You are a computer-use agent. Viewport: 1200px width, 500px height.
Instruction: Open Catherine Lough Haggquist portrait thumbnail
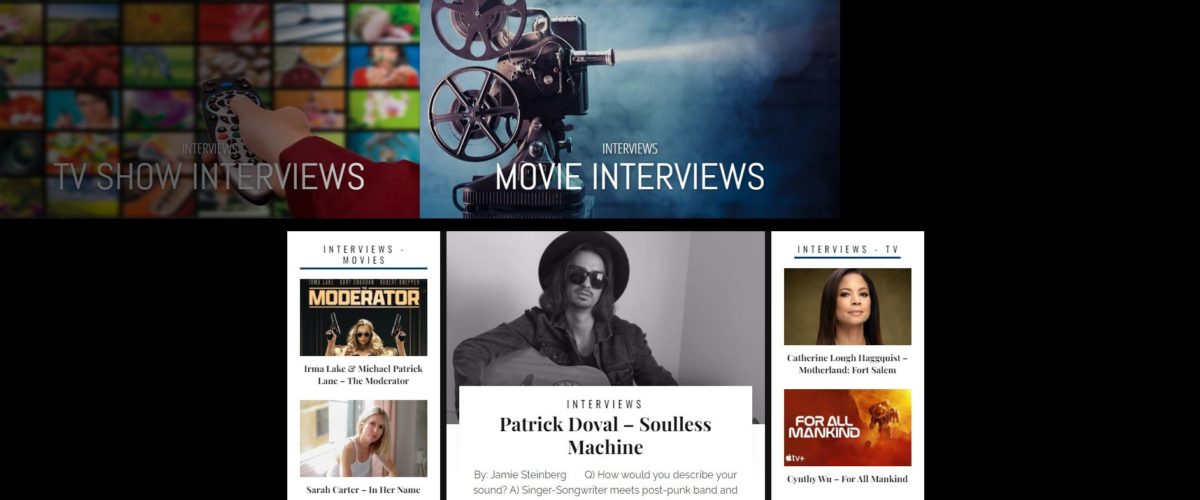(847, 306)
